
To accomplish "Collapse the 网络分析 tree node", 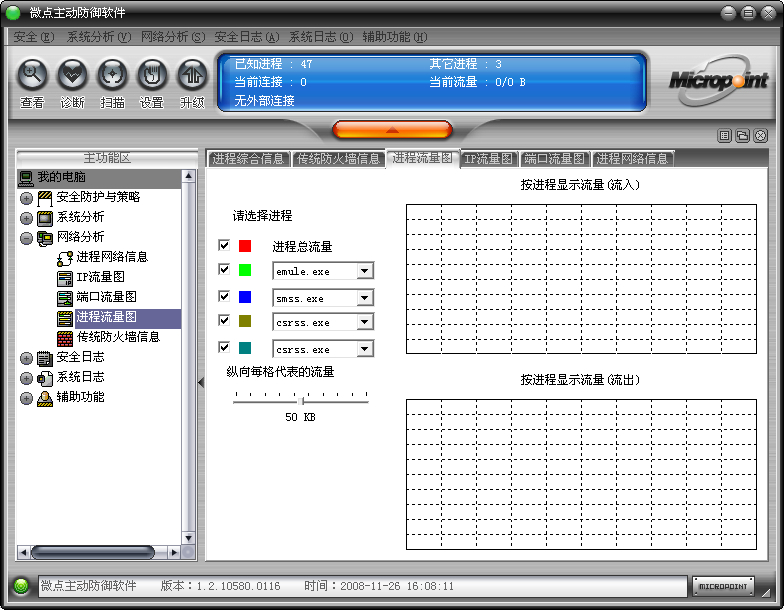I will [x=26, y=238].
